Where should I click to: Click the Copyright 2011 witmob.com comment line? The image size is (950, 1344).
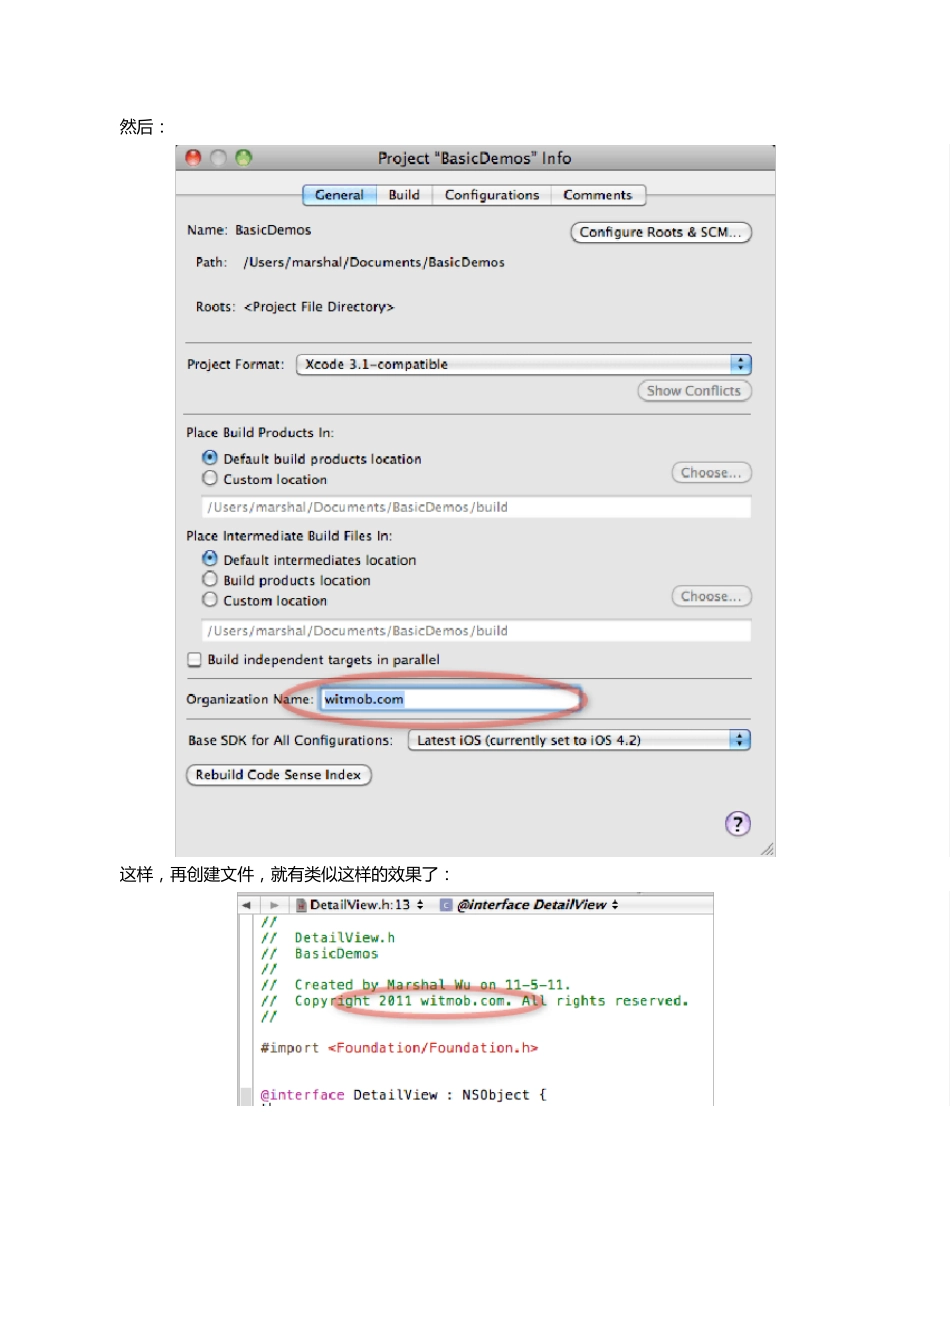pos(475,1001)
